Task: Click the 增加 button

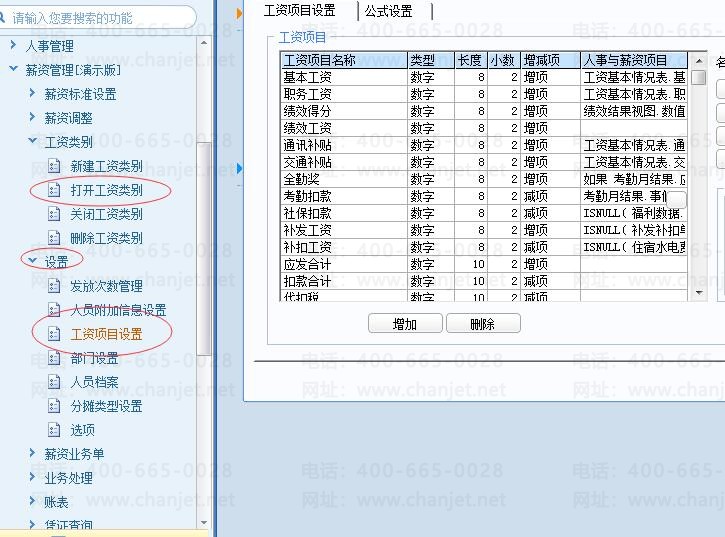Action: 405,323
